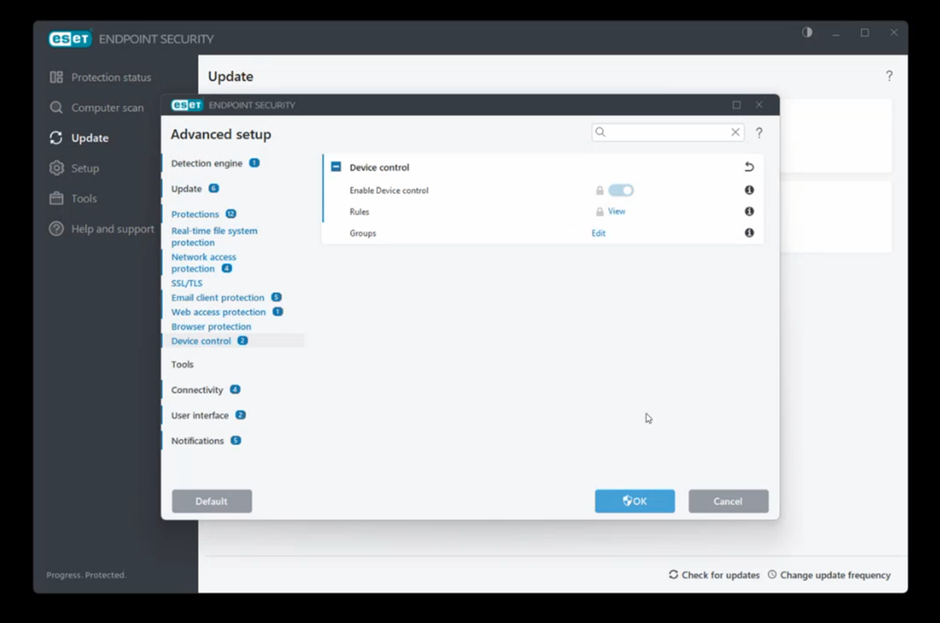
Task: Click the Change update frequency clock icon
Action: tap(772, 574)
